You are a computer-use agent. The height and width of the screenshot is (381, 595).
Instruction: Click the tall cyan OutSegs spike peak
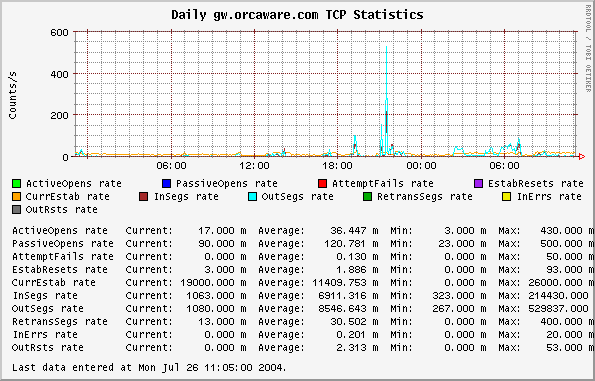click(x=386, y=47)
